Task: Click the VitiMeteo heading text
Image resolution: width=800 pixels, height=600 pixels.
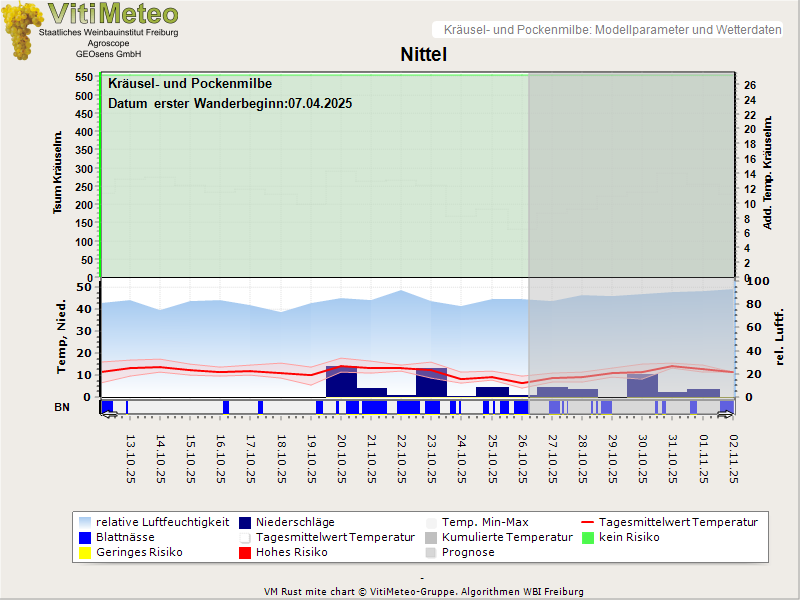Action: (113, 14)
